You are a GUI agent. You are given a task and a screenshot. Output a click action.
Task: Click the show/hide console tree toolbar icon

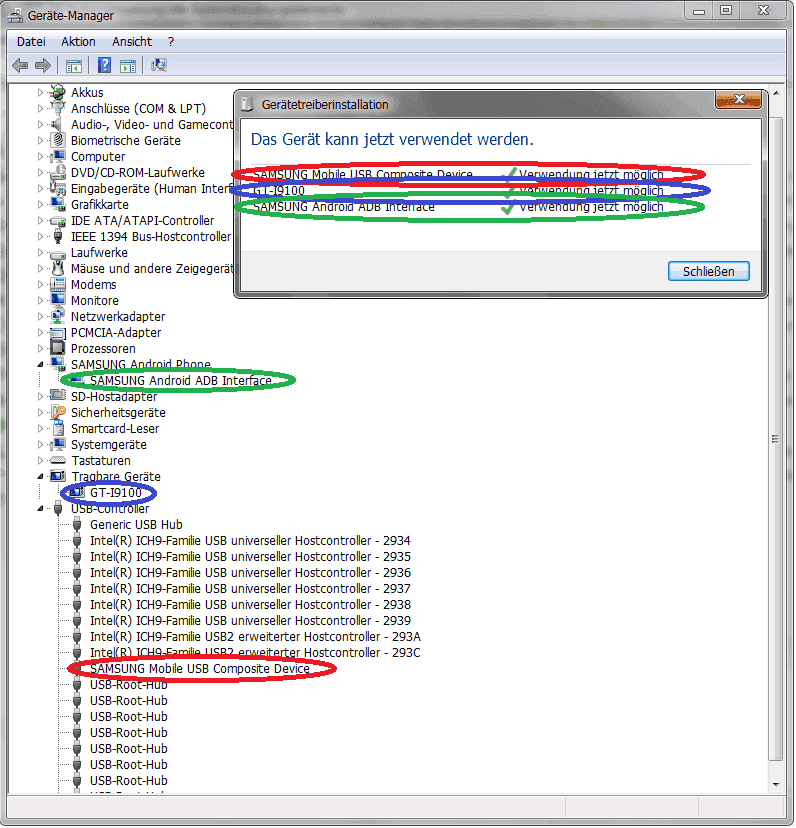pyautogui.click(x=74, y=65)
